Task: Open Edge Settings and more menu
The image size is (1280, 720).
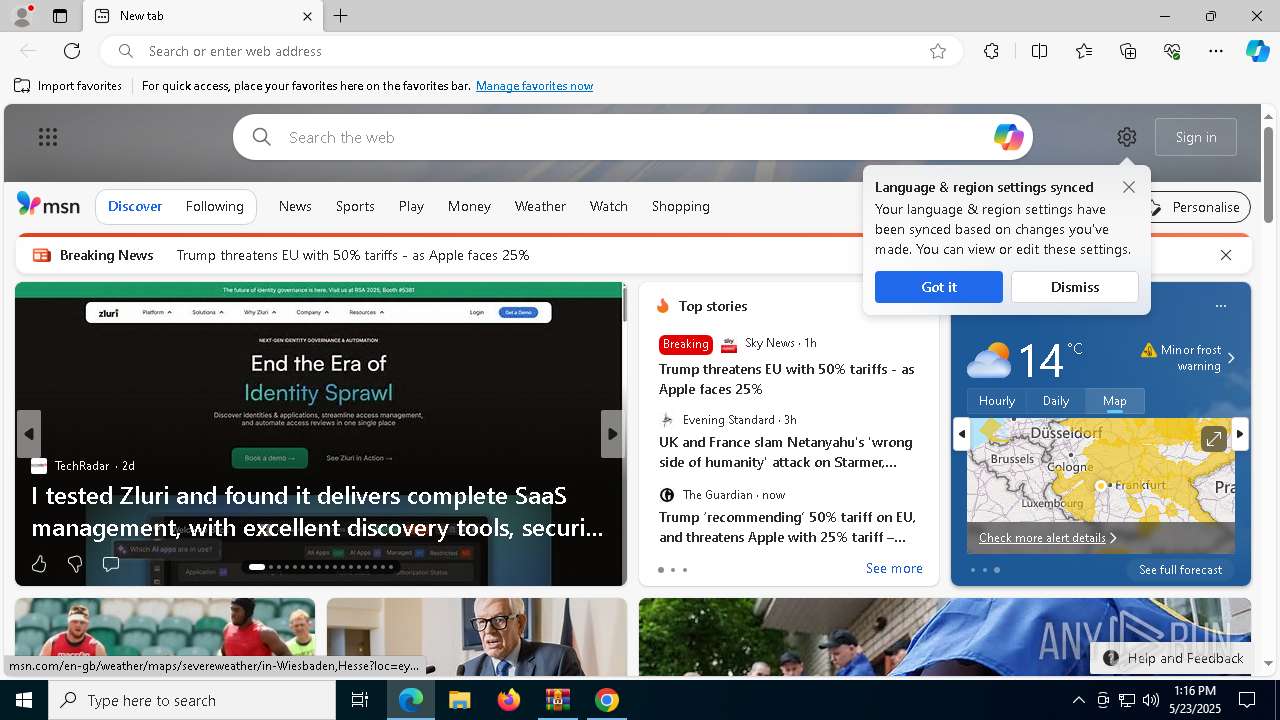Action: [x=1216, y=51]
